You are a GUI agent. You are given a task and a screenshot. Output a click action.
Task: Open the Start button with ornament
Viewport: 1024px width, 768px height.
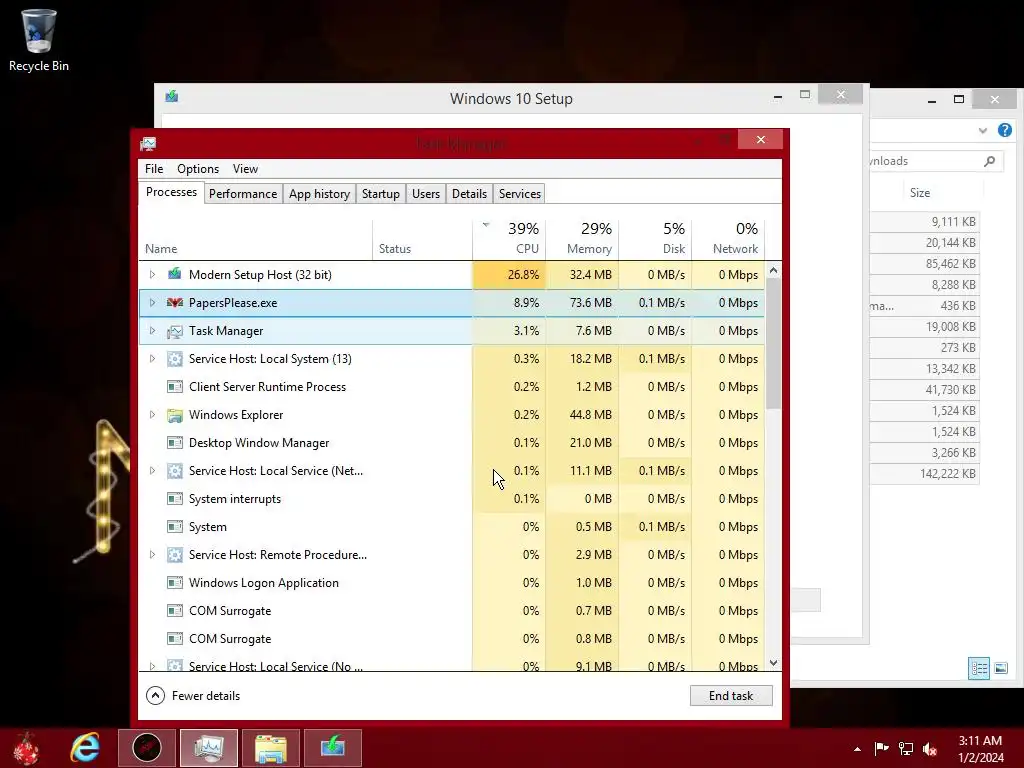[x=25, y=748]
